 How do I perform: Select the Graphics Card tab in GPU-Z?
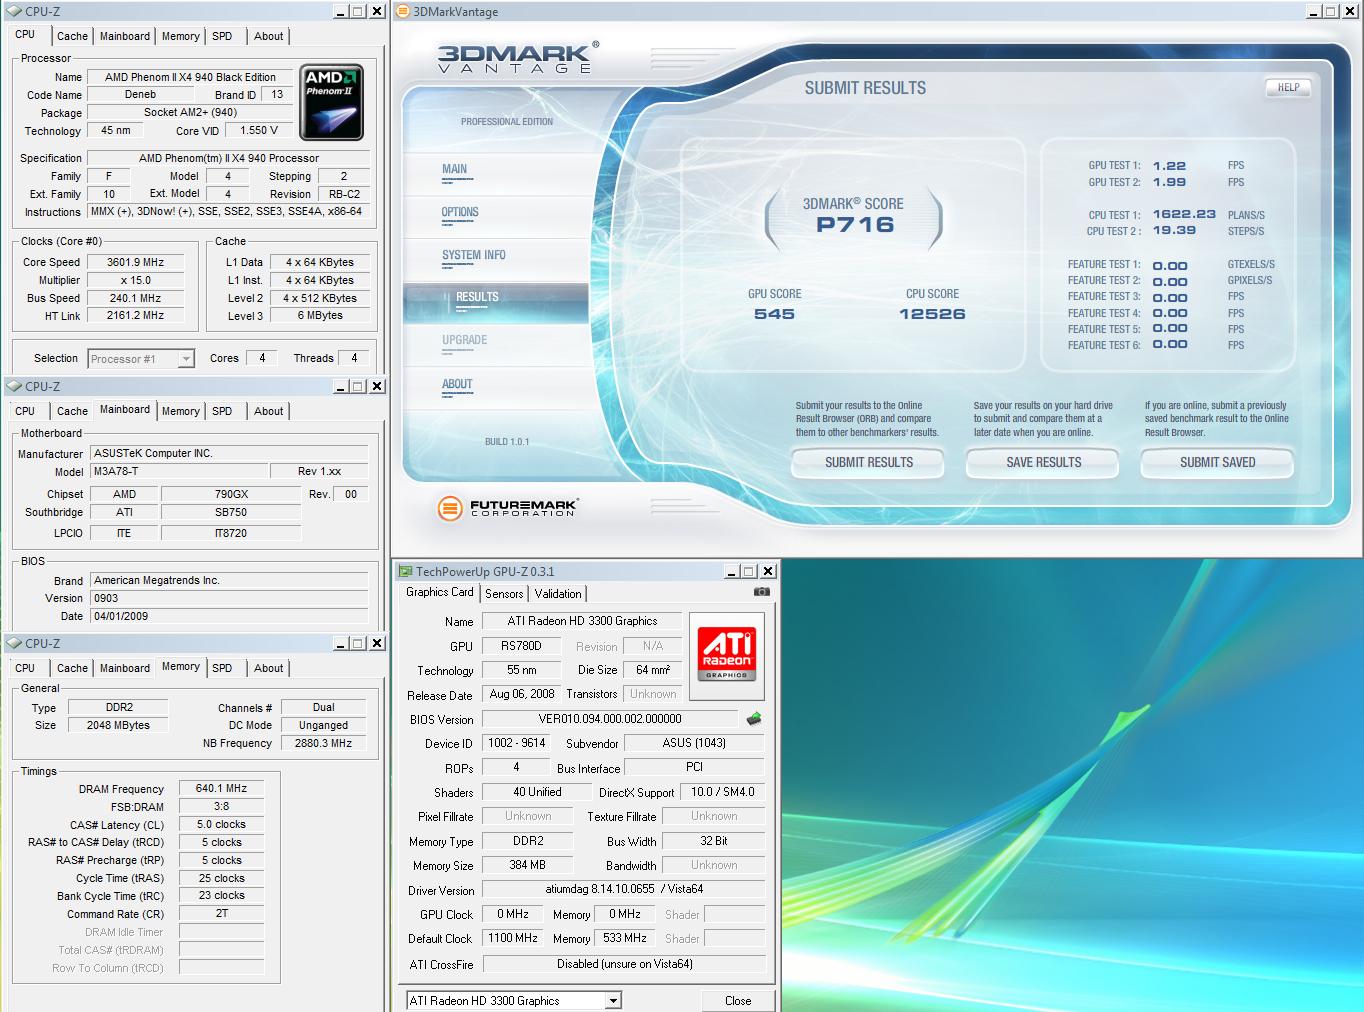pos(439,592)
